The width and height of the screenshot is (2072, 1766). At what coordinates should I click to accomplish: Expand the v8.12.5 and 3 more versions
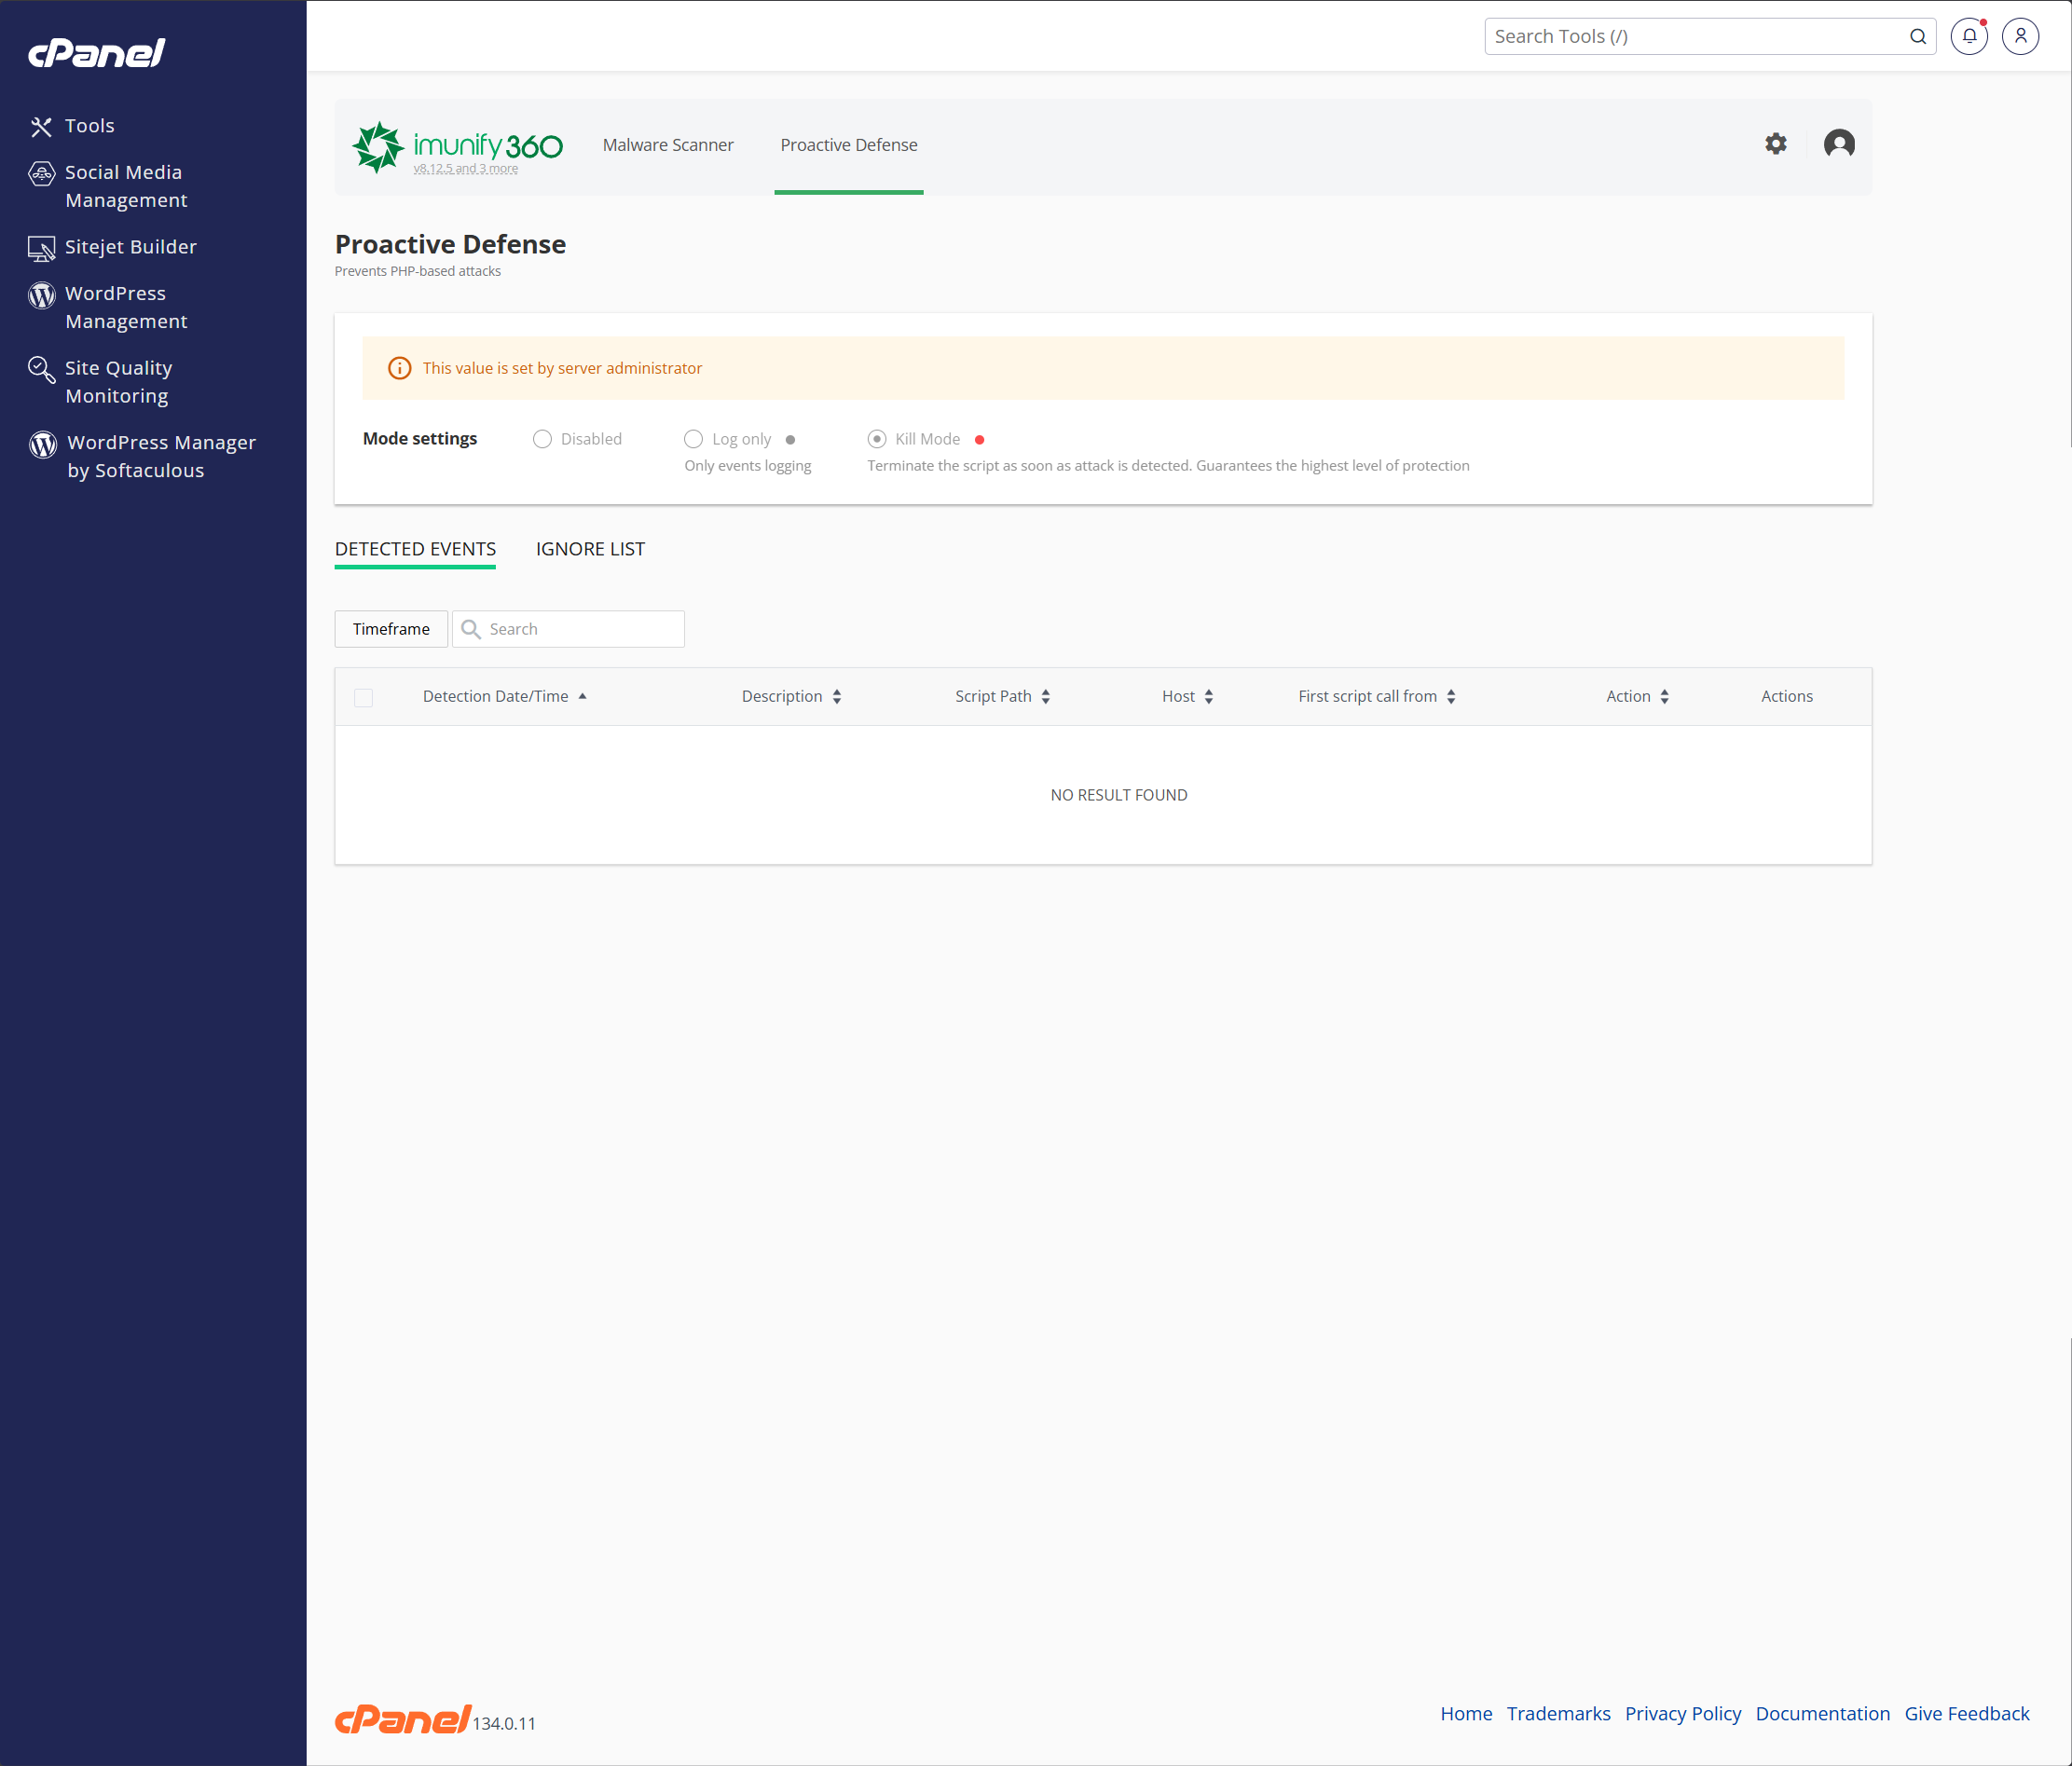466,168
